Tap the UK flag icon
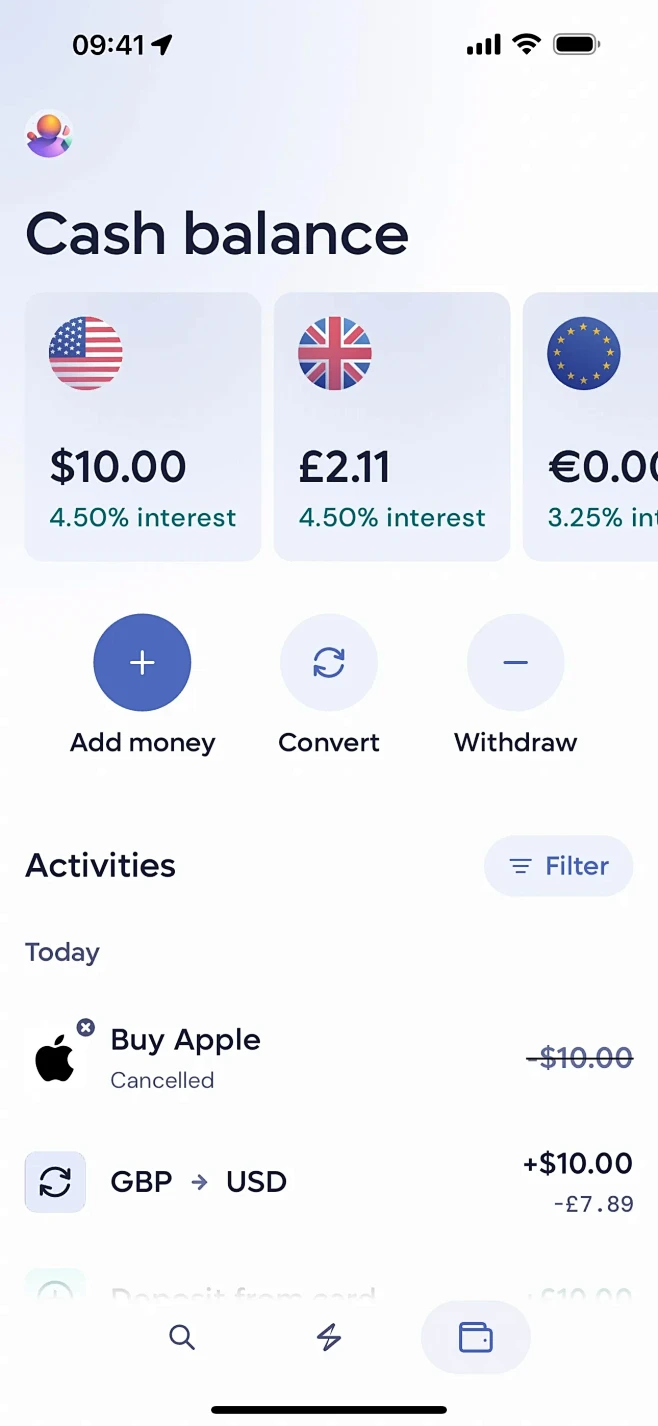The height and width of the screenshot is (1426, 658). pos(335,354)
